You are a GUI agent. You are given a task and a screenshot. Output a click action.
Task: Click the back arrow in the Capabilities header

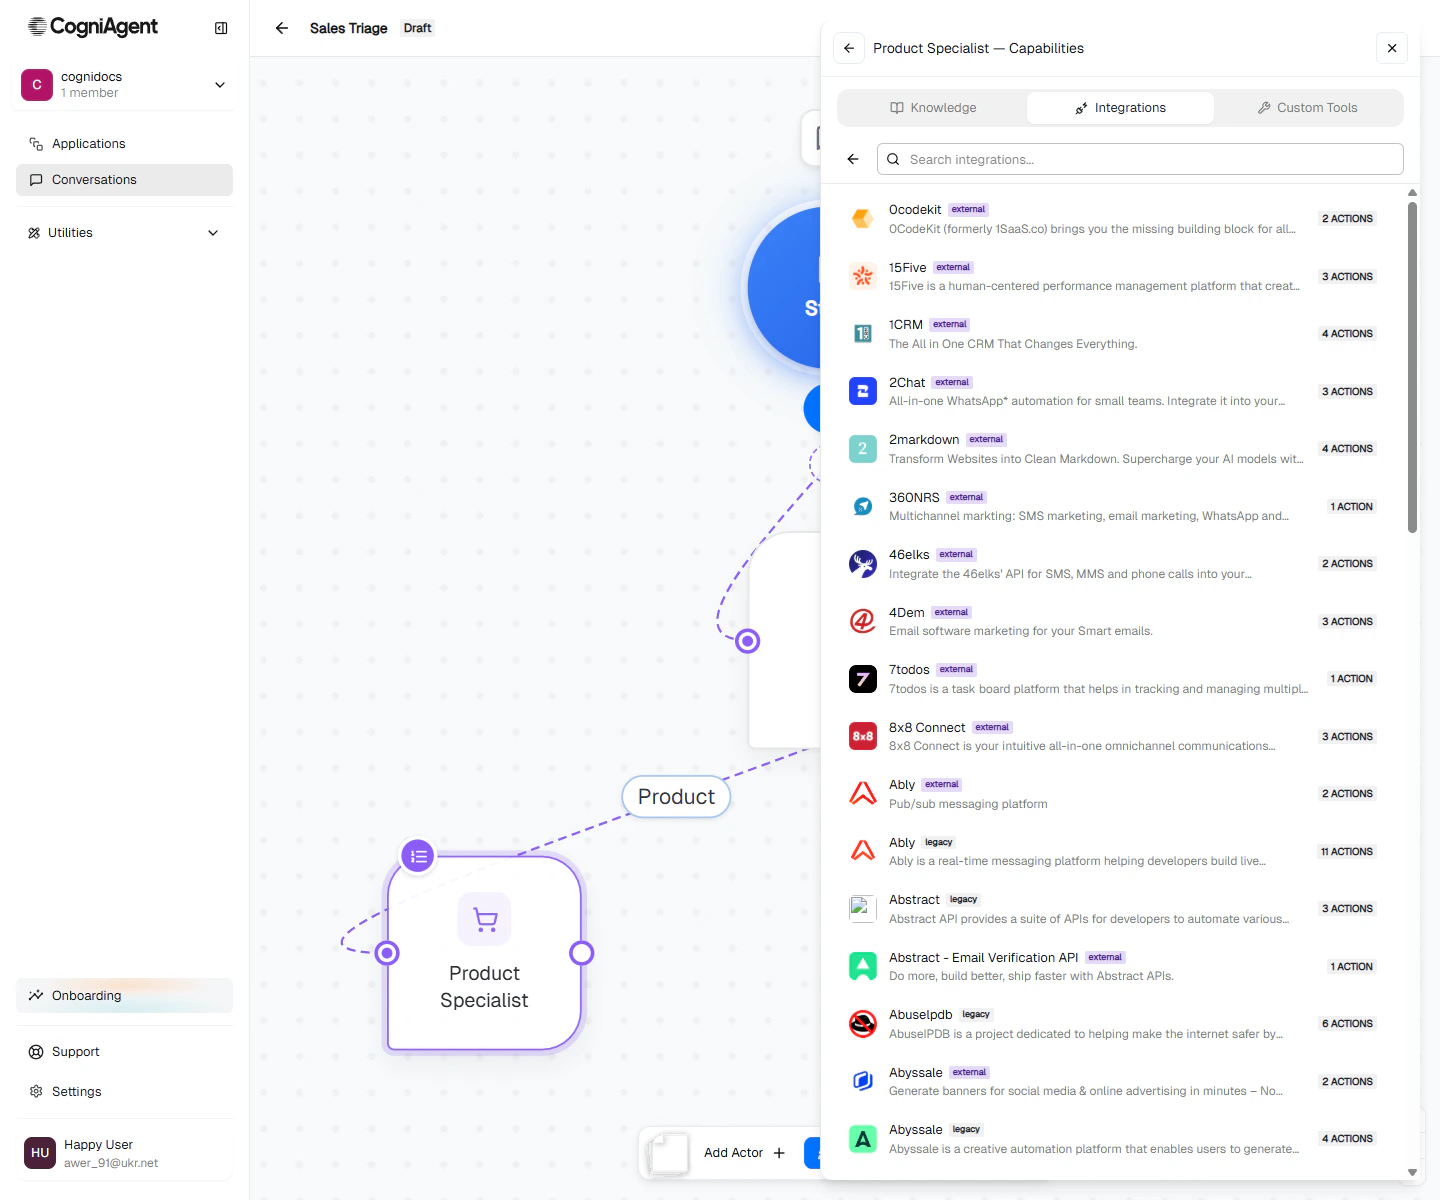(x=849, y=48)
